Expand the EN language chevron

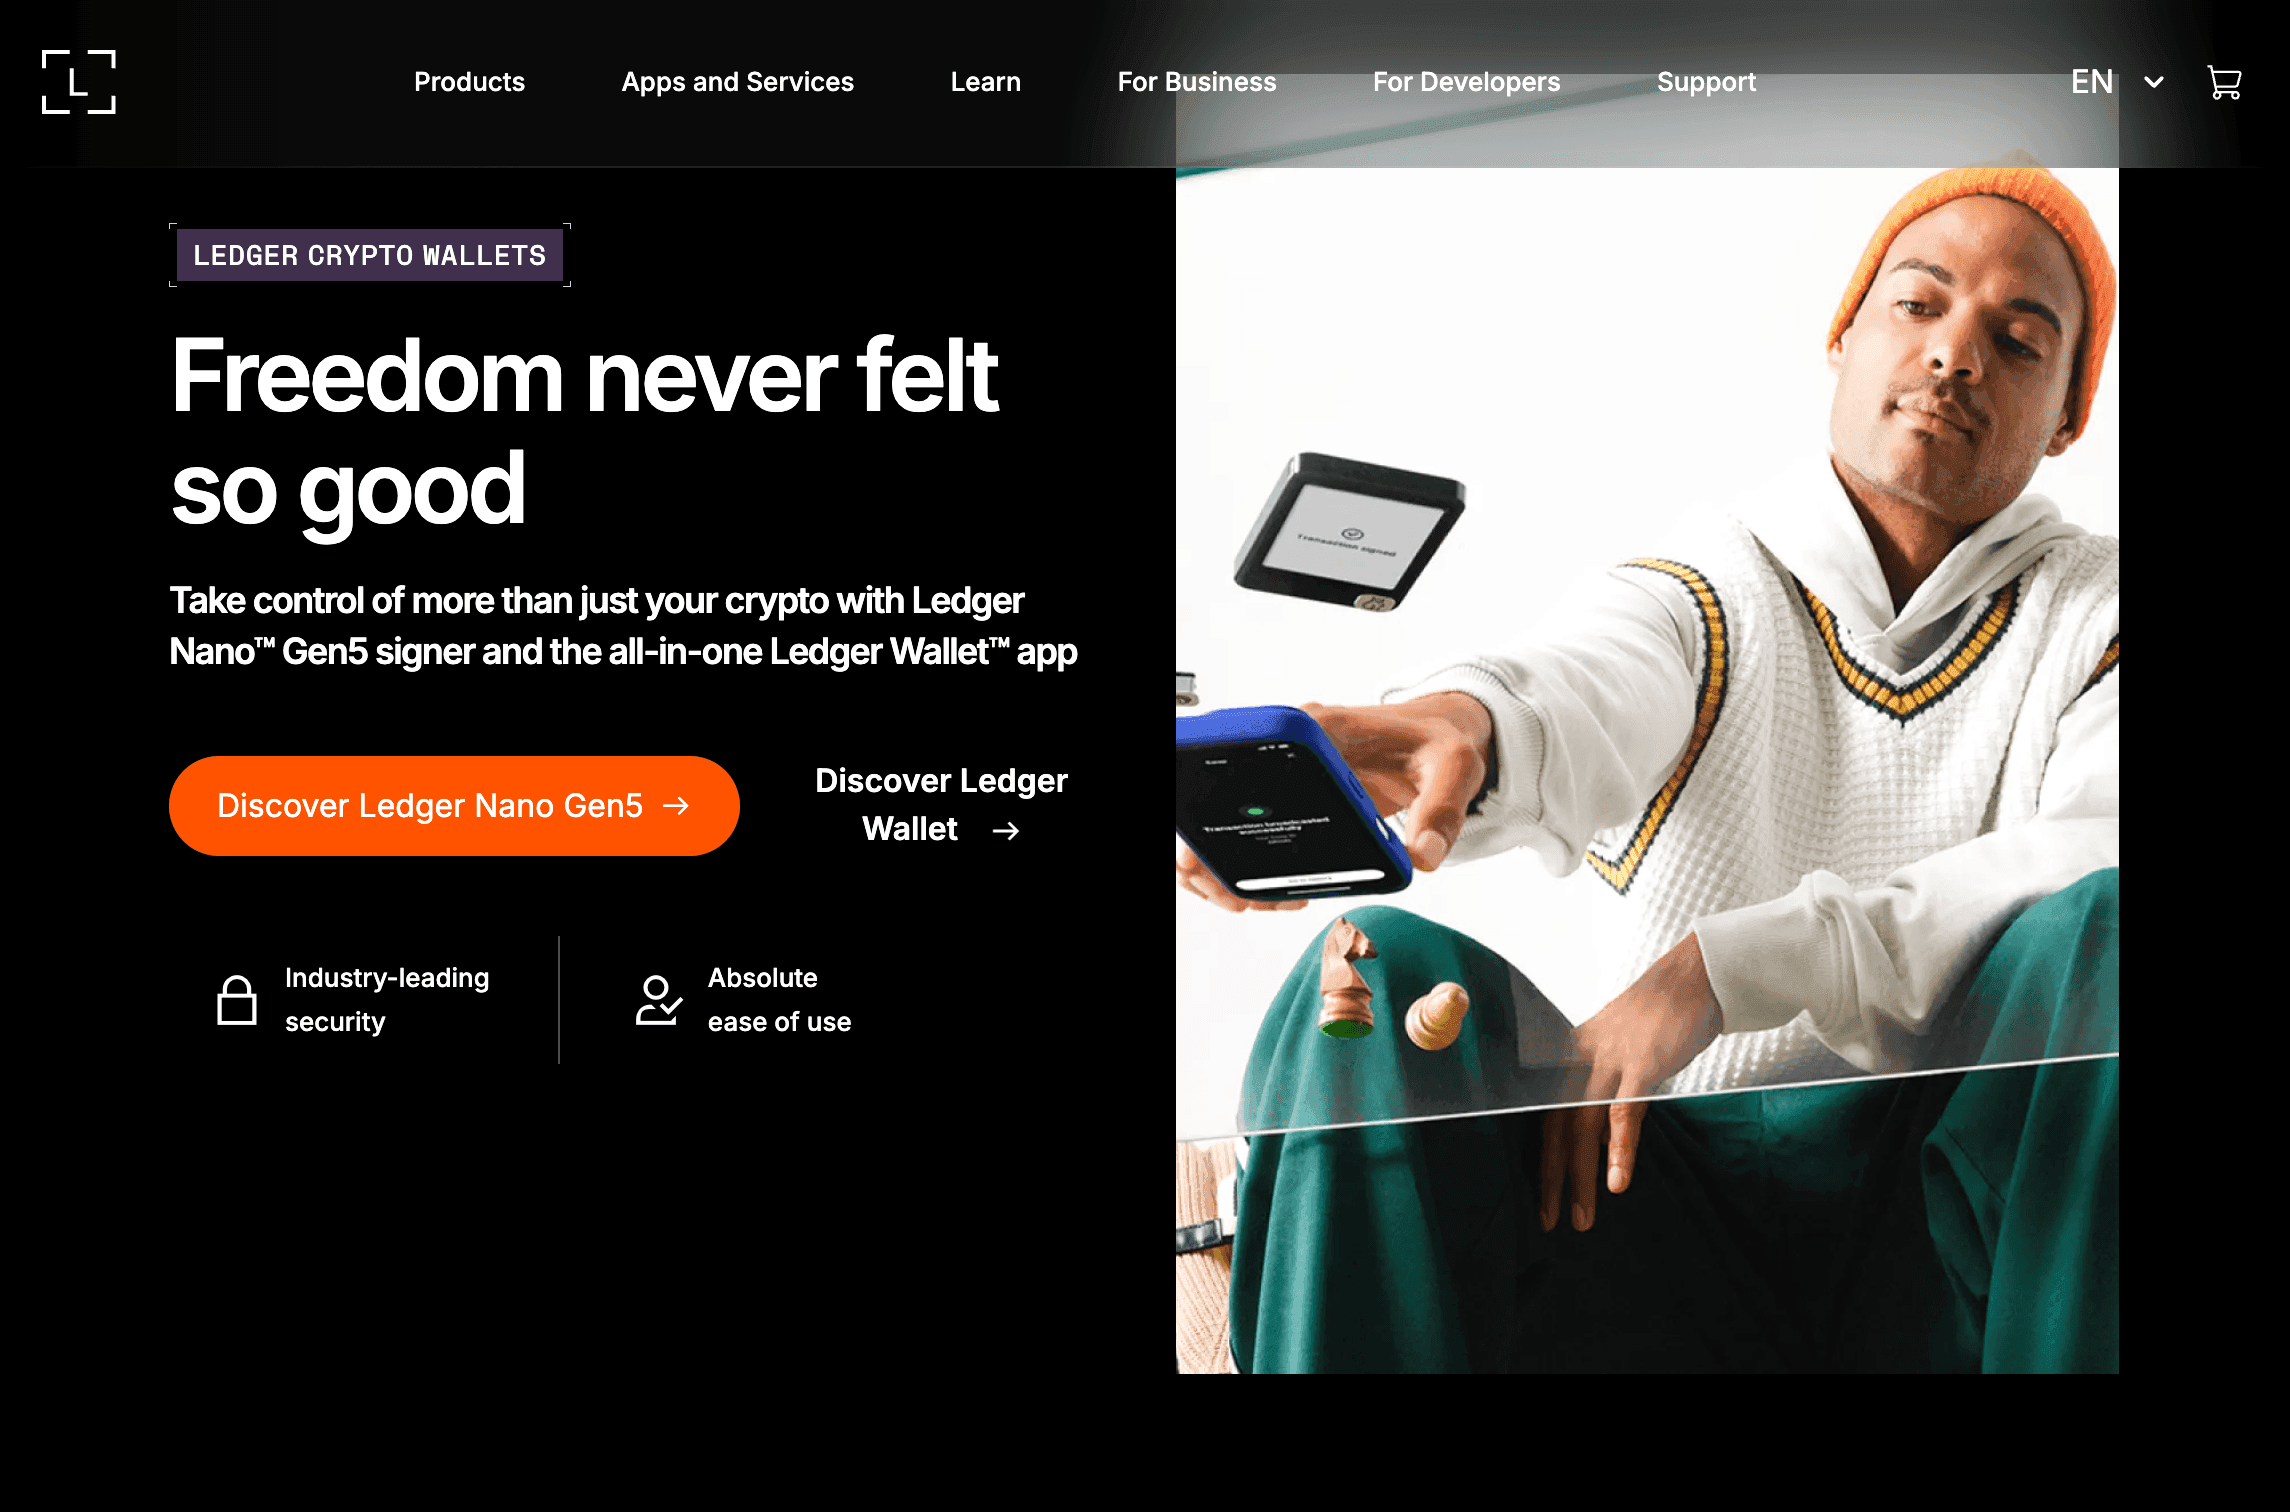tap(2154, 82)
